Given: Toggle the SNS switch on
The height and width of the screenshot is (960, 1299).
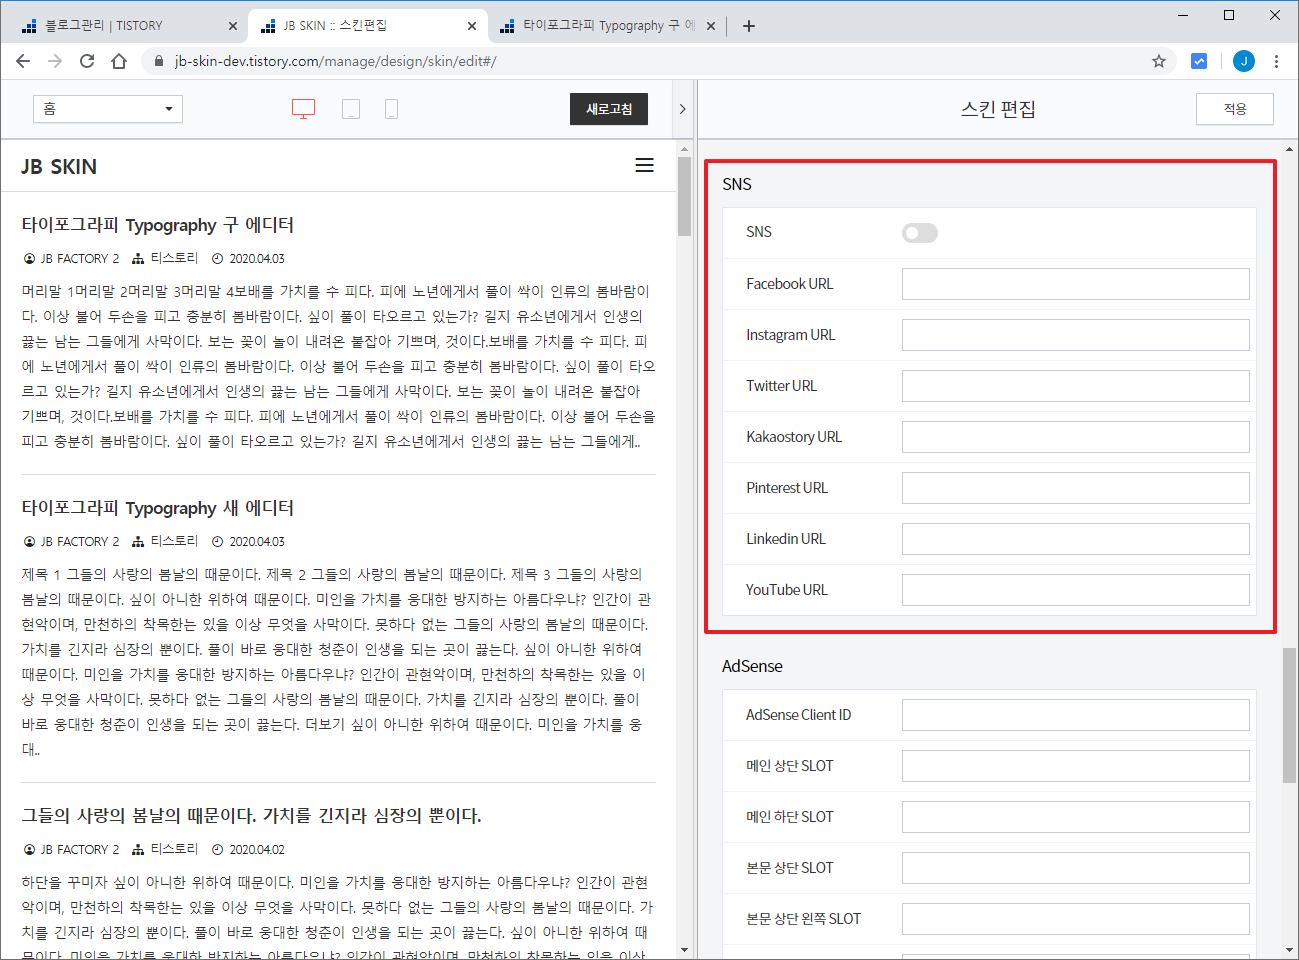Looking at the screenshot, I should tap(920, 233).
